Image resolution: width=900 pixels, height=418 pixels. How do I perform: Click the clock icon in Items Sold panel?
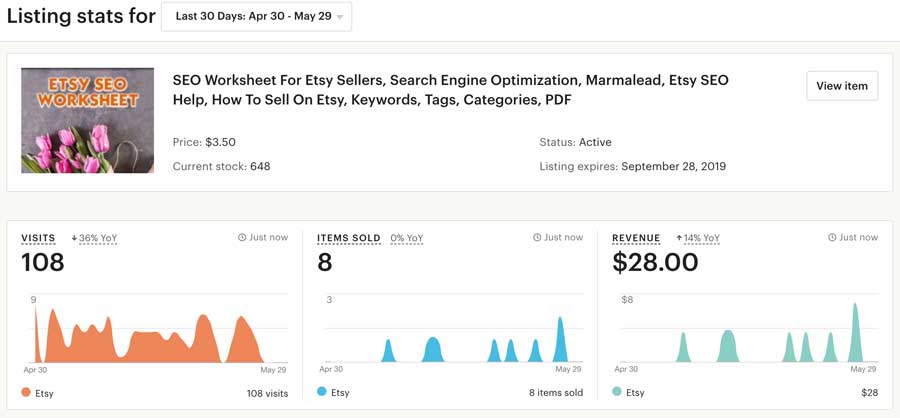tap(537, 237)
